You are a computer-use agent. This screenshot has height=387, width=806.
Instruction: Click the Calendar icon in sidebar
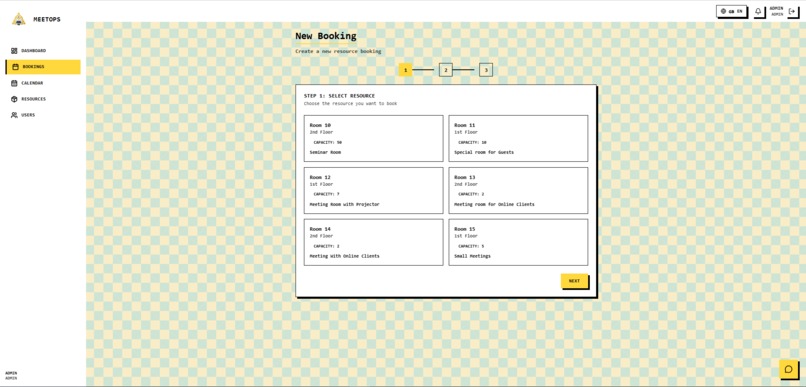click(x=14, y=83)
